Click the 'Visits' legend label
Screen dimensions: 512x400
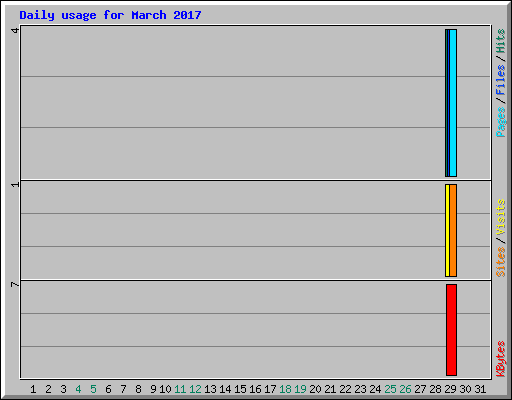tap(500, 217)
